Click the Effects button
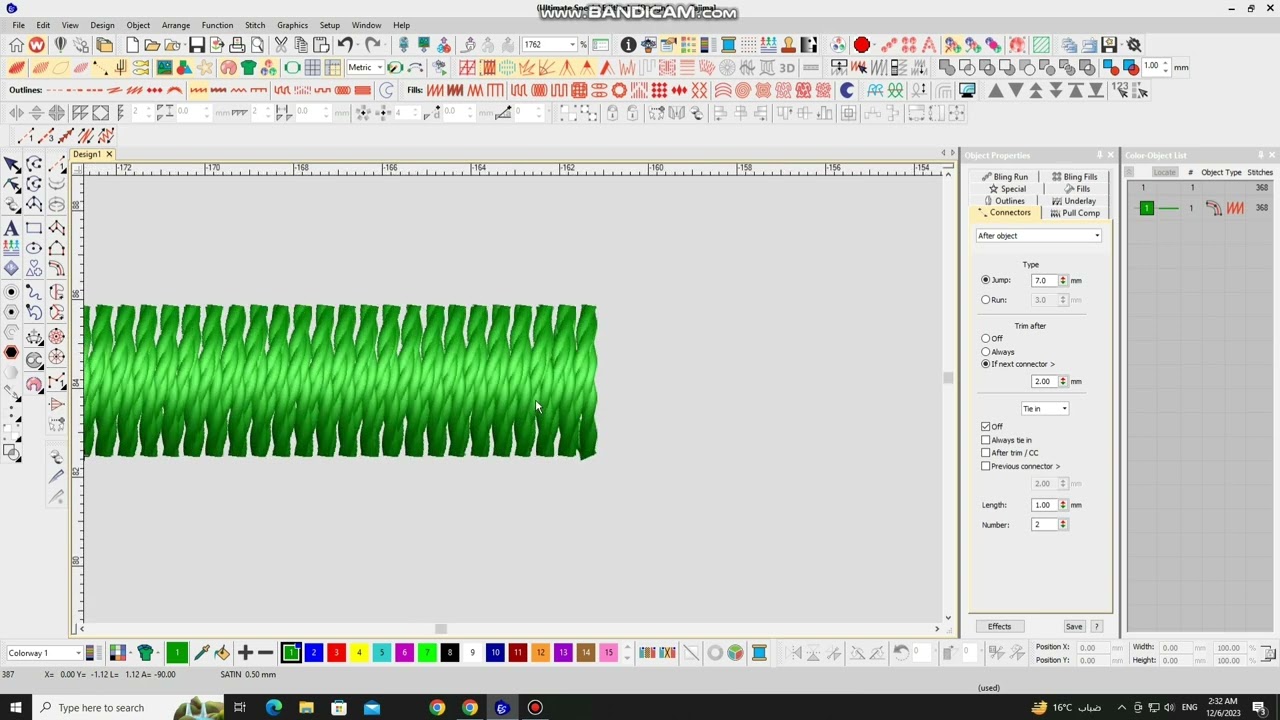The image size is (1280, 720). (999, 627)
